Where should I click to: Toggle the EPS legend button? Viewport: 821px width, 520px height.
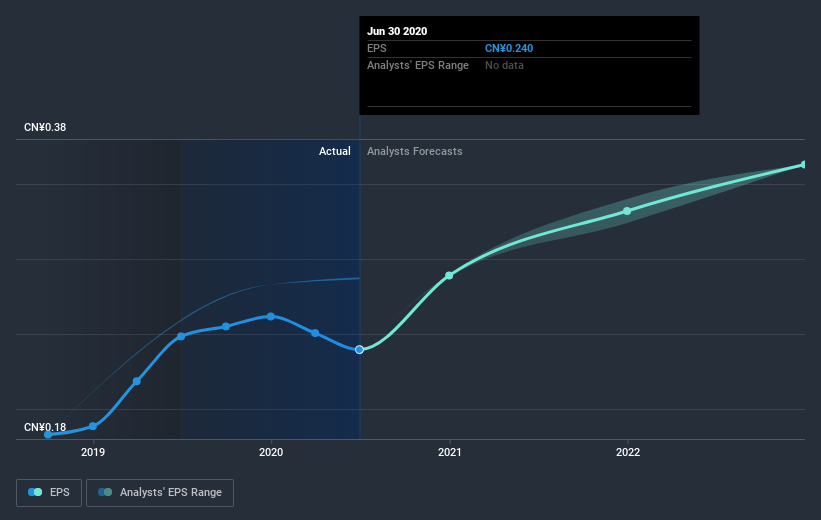point(49,492)
